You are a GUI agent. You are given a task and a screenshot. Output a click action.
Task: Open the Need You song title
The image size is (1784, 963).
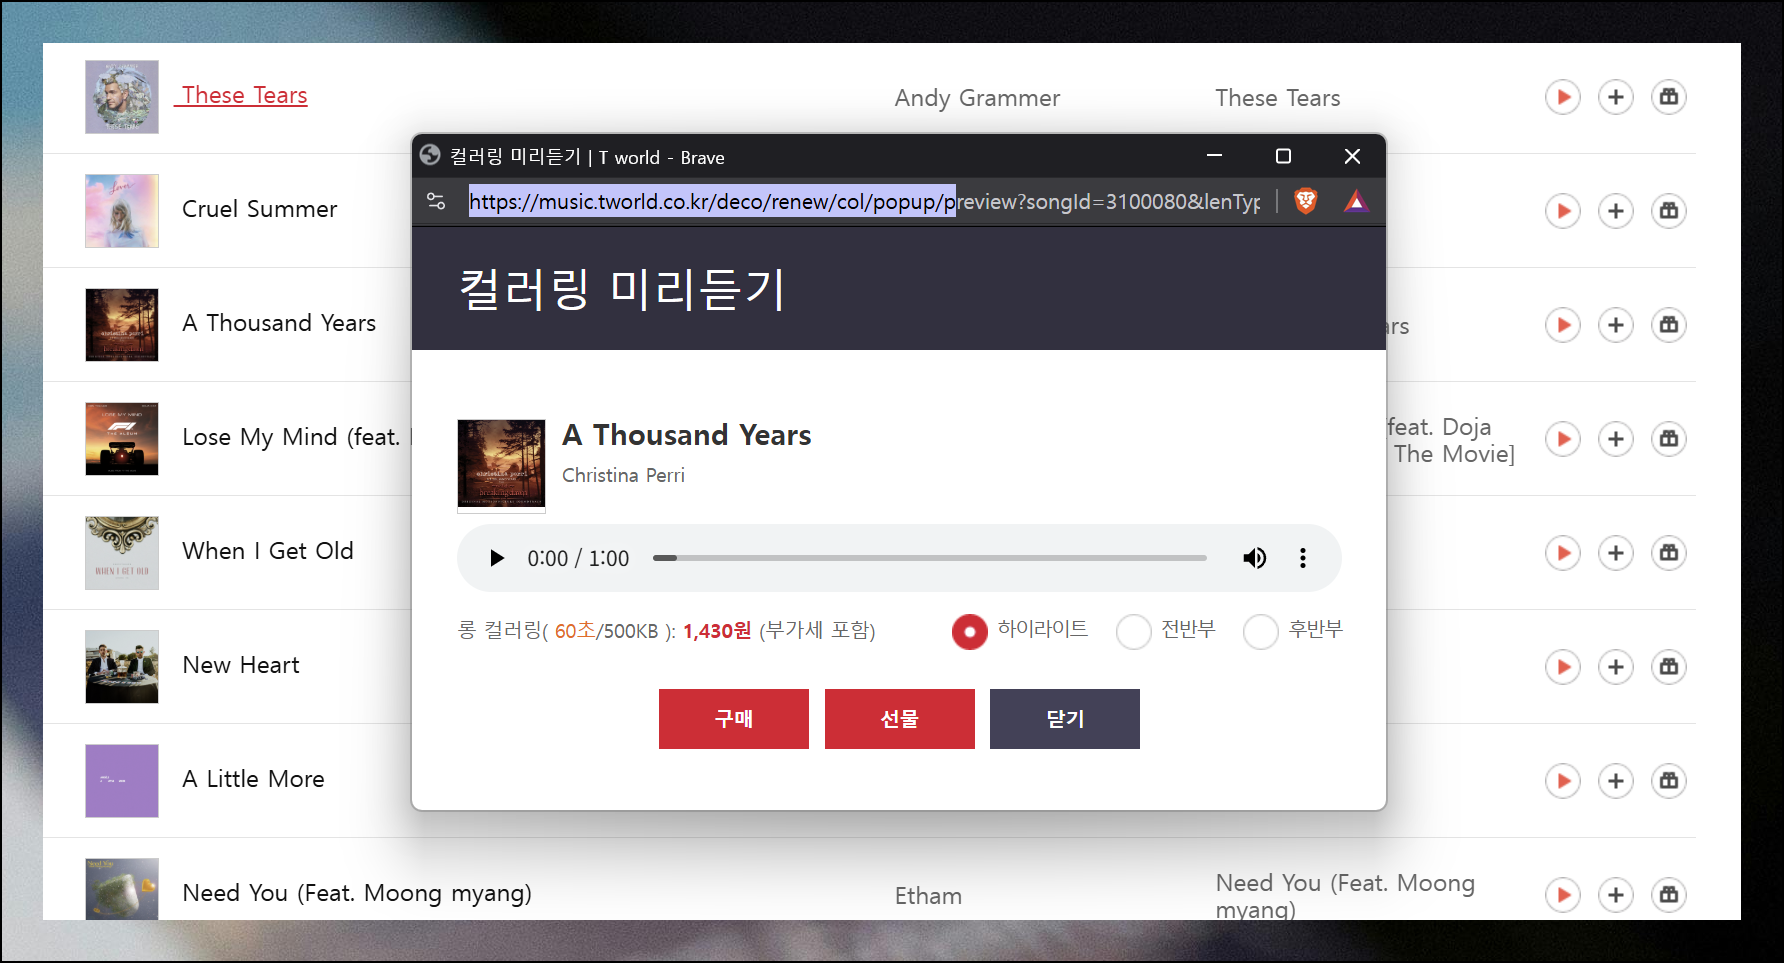(357, 893)
